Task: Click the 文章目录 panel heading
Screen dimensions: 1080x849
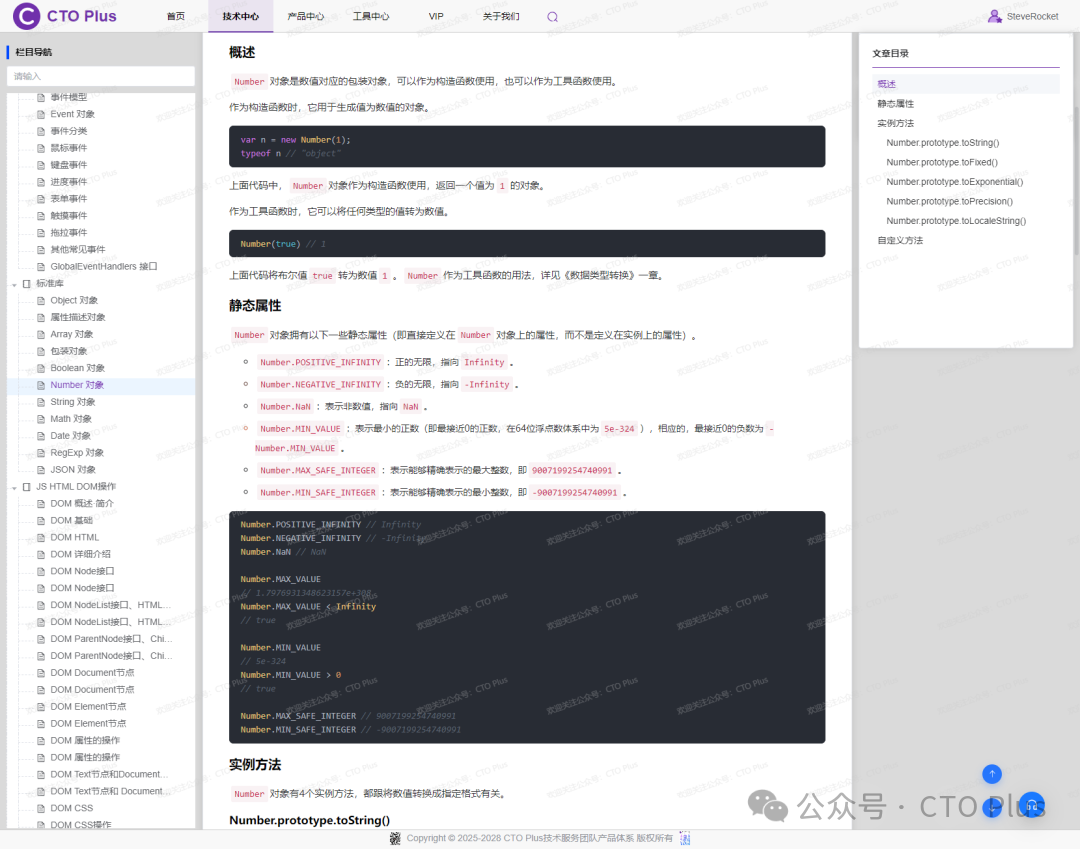Action: [890, 53]
